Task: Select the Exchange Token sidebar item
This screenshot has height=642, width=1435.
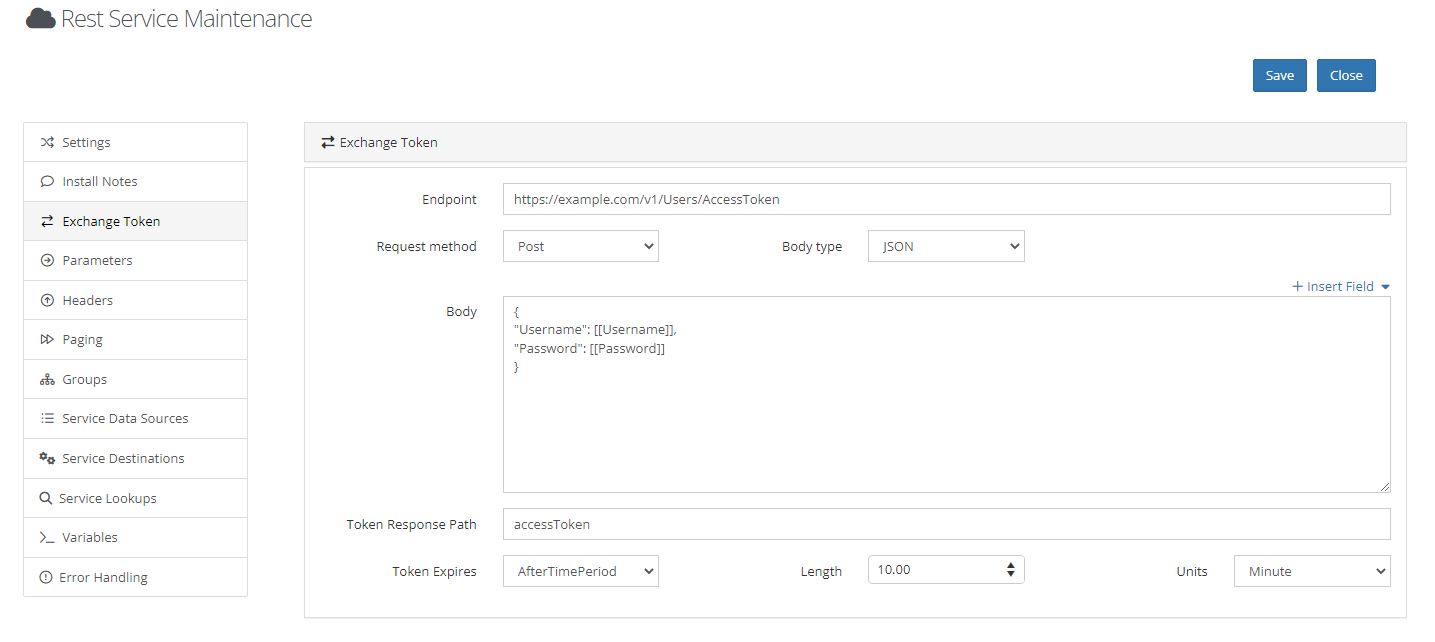Action: pos(135,221)
